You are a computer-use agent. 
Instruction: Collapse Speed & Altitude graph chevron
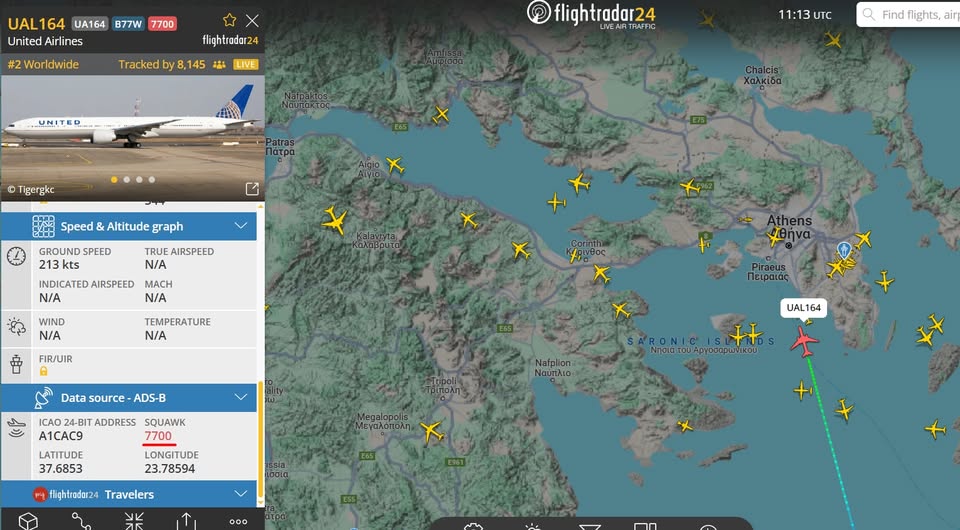tap(241, 226)
